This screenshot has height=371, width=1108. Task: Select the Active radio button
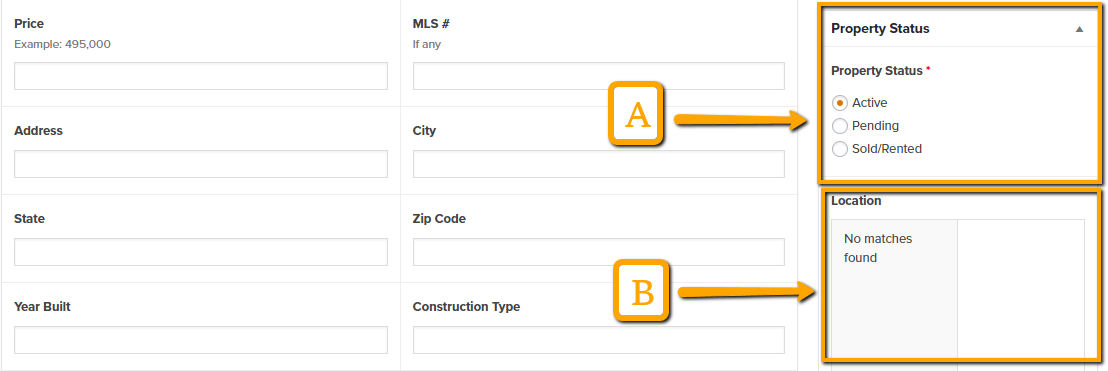click(x=839, y=103)
